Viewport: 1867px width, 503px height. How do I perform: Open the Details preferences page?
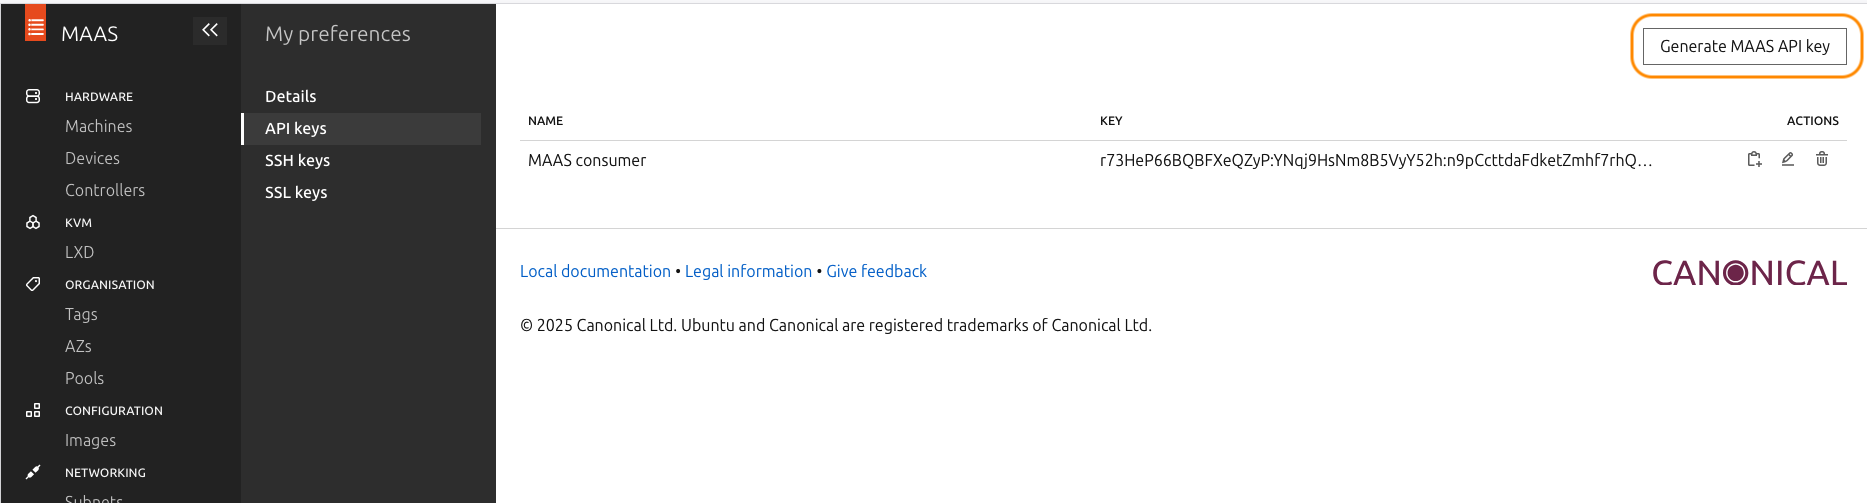[x=290, y=96]
